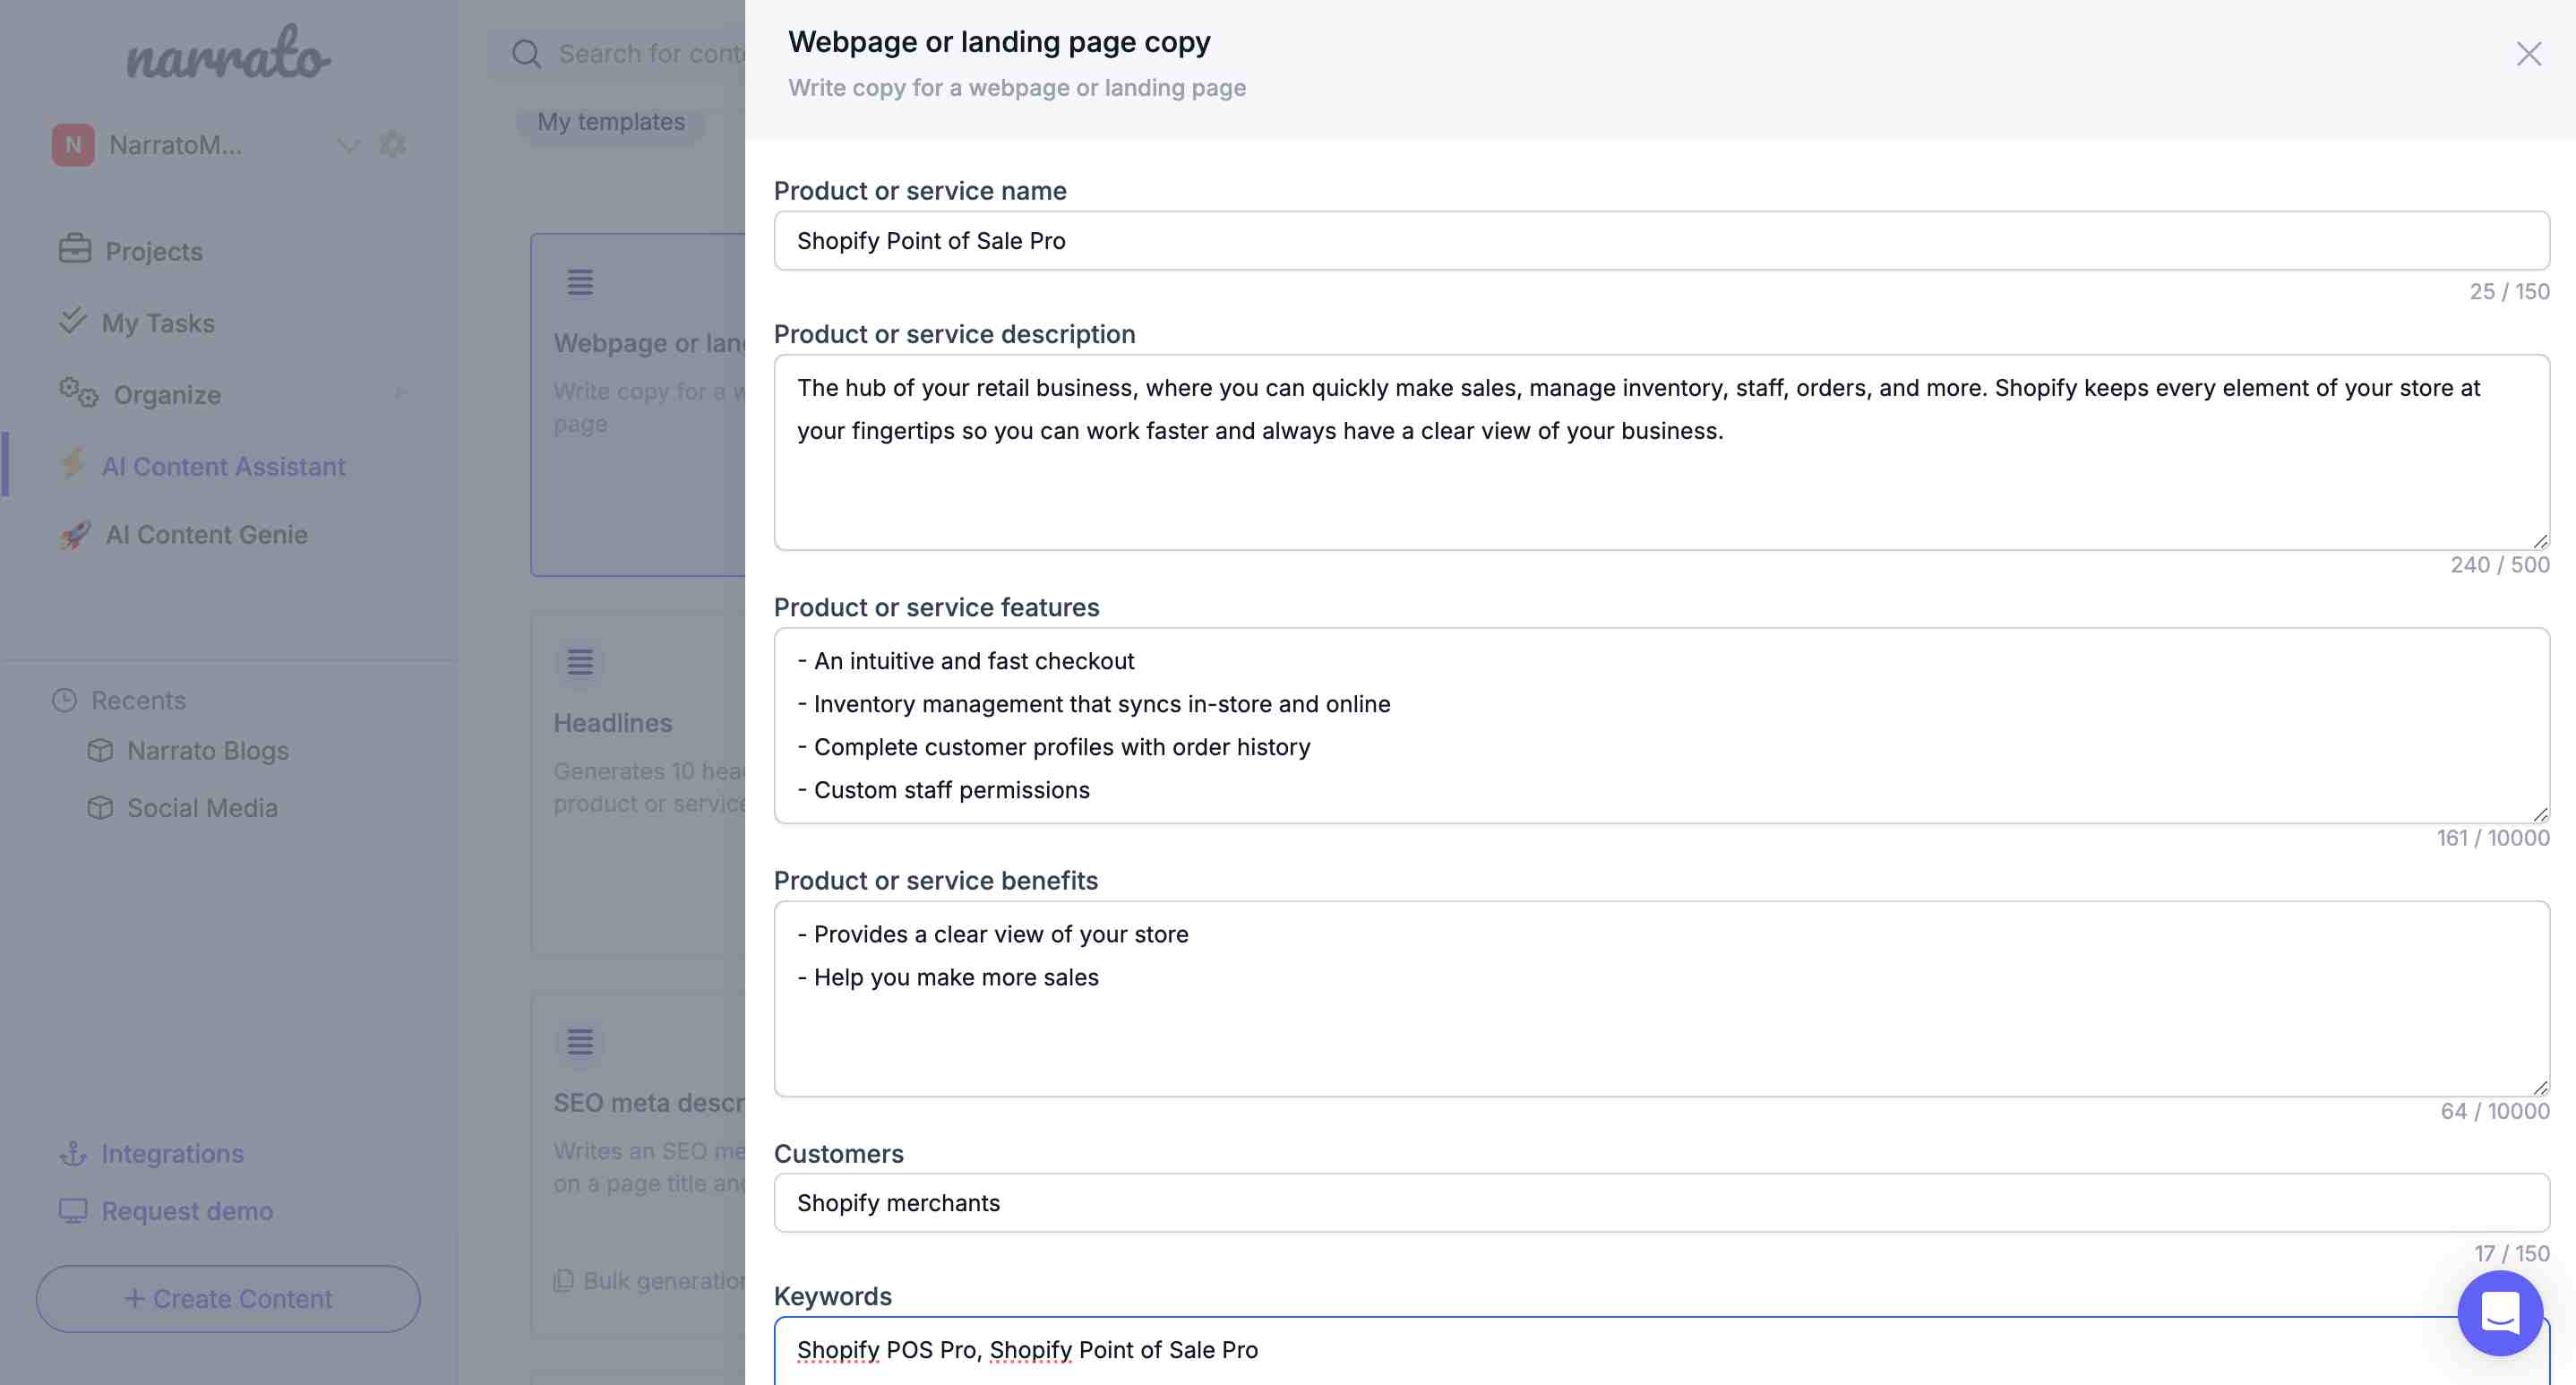Select the My templates tab
Screen dimensions: 2576x1385
pyautogui.click(x=611, y=121)
